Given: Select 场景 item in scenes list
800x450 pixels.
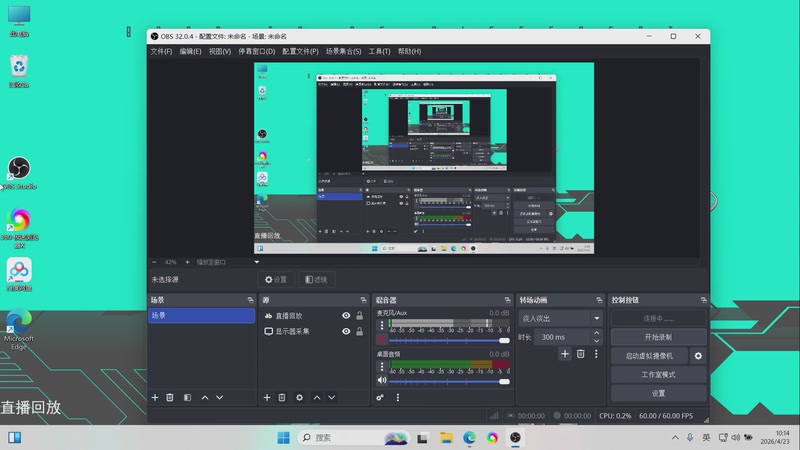Looking at the screenshot, I should pos(202,315).
